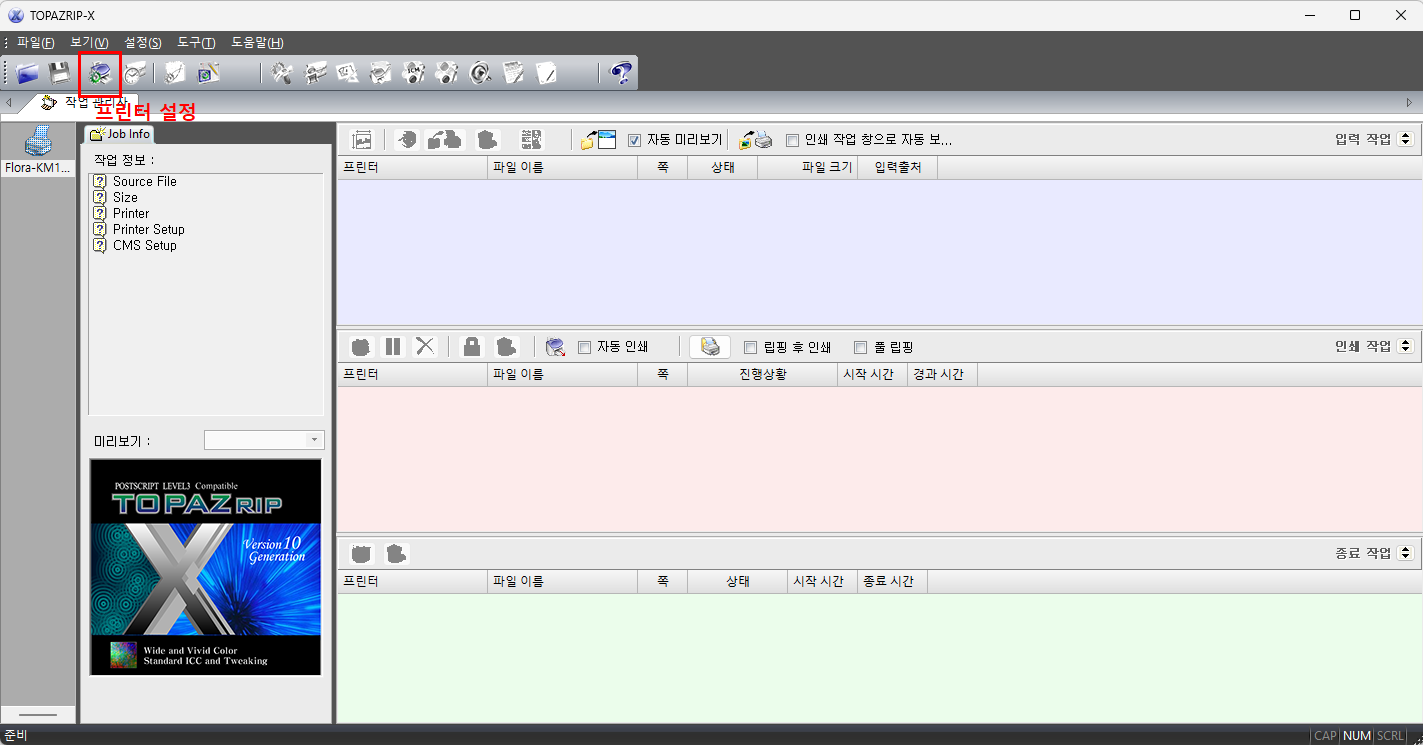
Task: Toggle the 입력 작업 panel expander arrows
Action: 1405,139
